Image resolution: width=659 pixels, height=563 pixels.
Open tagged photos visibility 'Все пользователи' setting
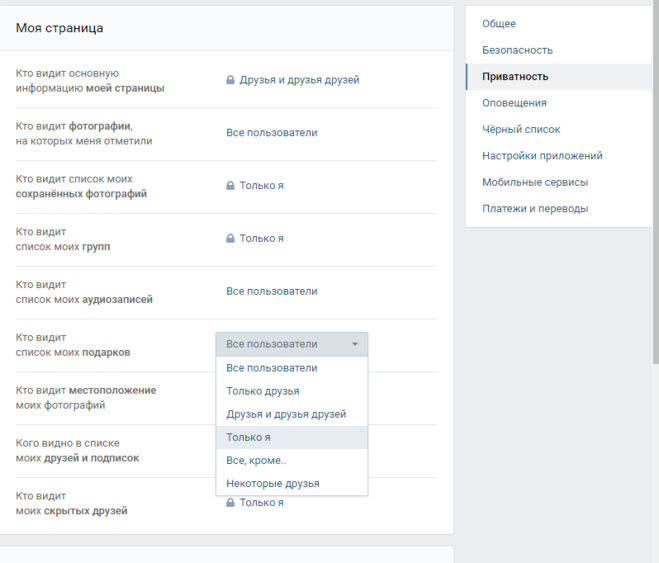tap(271, 133)
